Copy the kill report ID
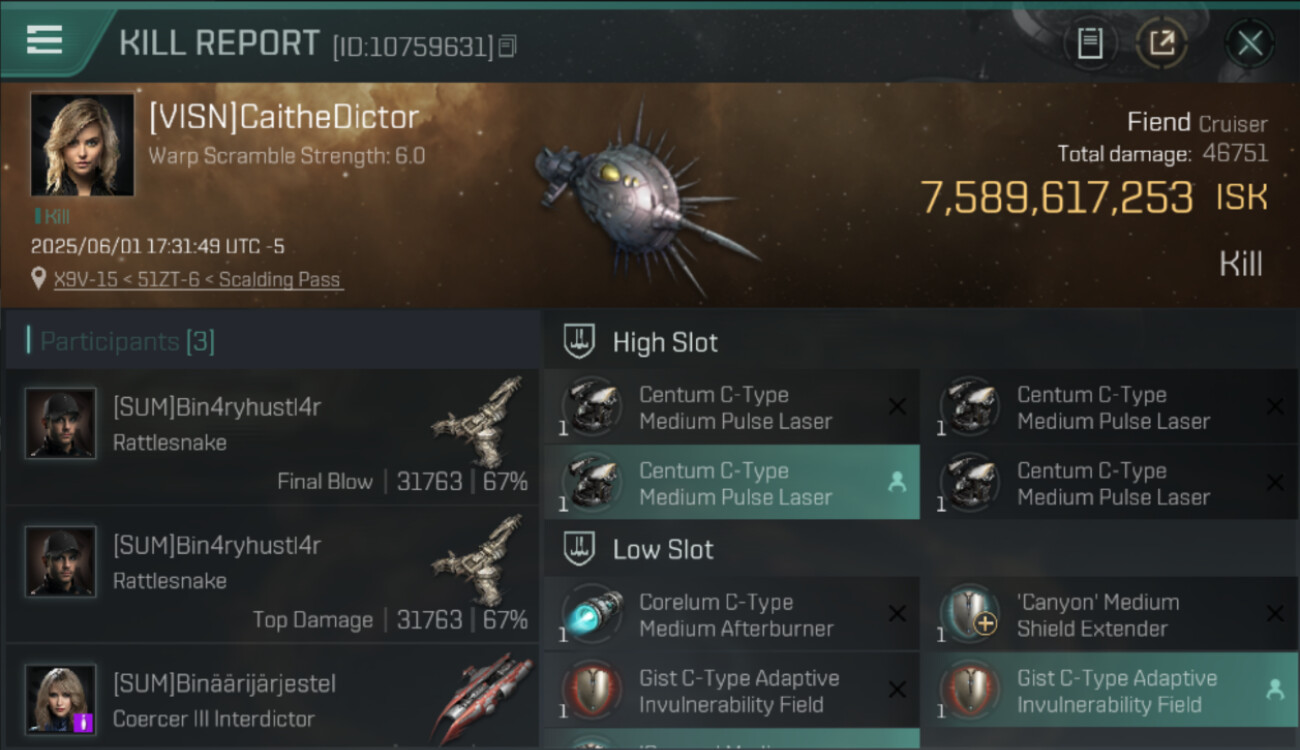 pyautogui.click(x=508, y=46)
